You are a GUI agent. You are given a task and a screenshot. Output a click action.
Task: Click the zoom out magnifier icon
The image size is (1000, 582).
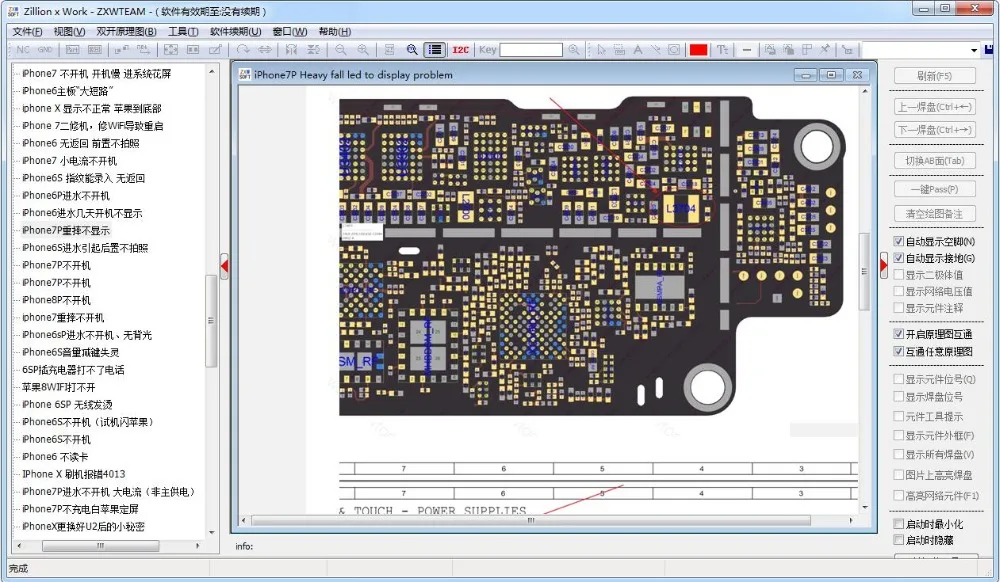pos(341,50)
